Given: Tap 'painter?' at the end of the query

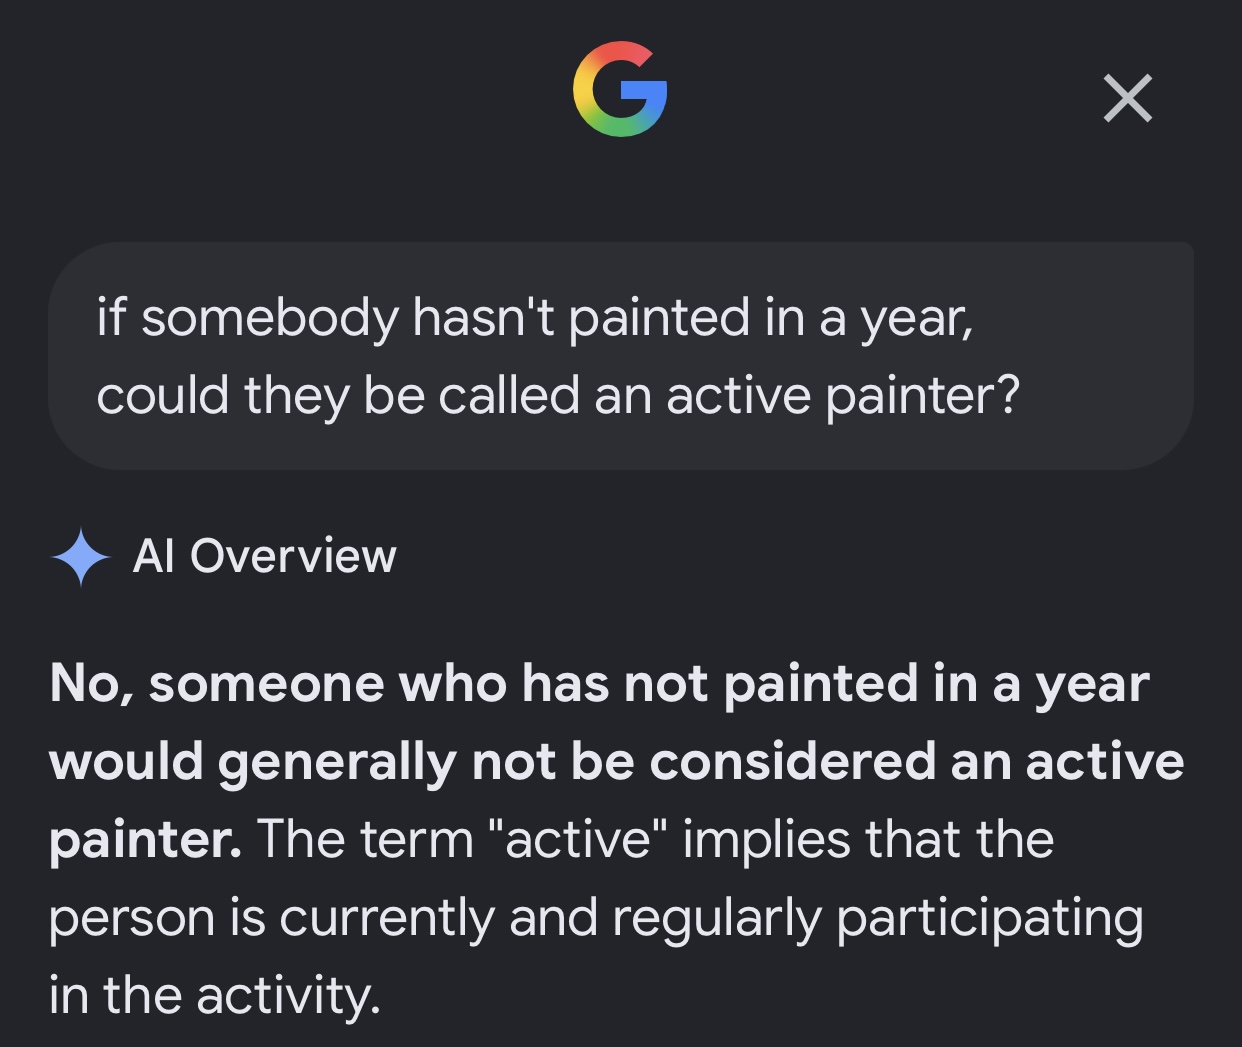Looking at the screenshot, I should pos(923,396).
